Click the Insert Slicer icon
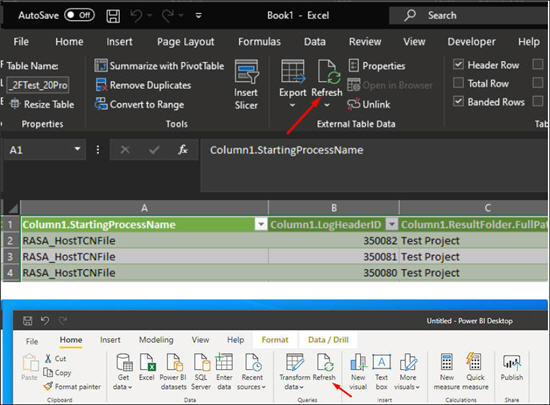The width and height of the screenshot is (550, 405). (x=247, y=72)
